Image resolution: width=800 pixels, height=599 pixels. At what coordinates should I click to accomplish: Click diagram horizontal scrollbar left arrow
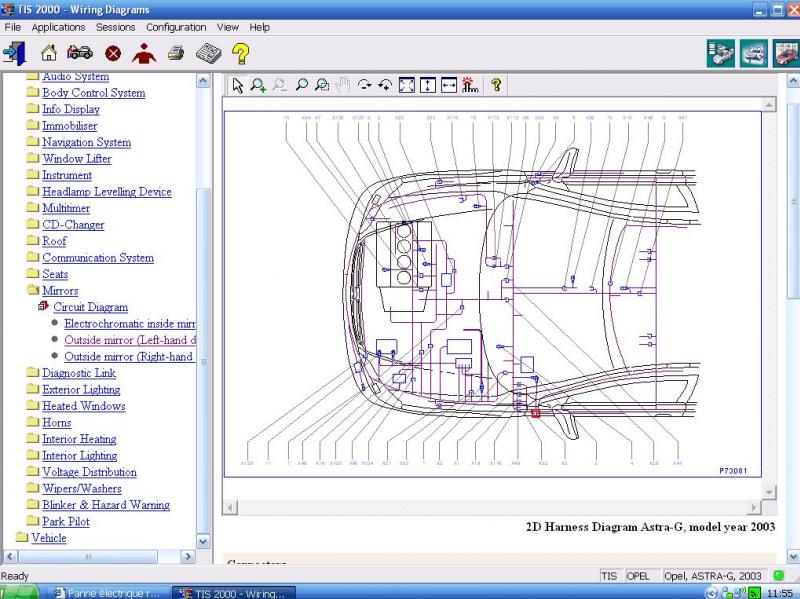tap(230, 507)
